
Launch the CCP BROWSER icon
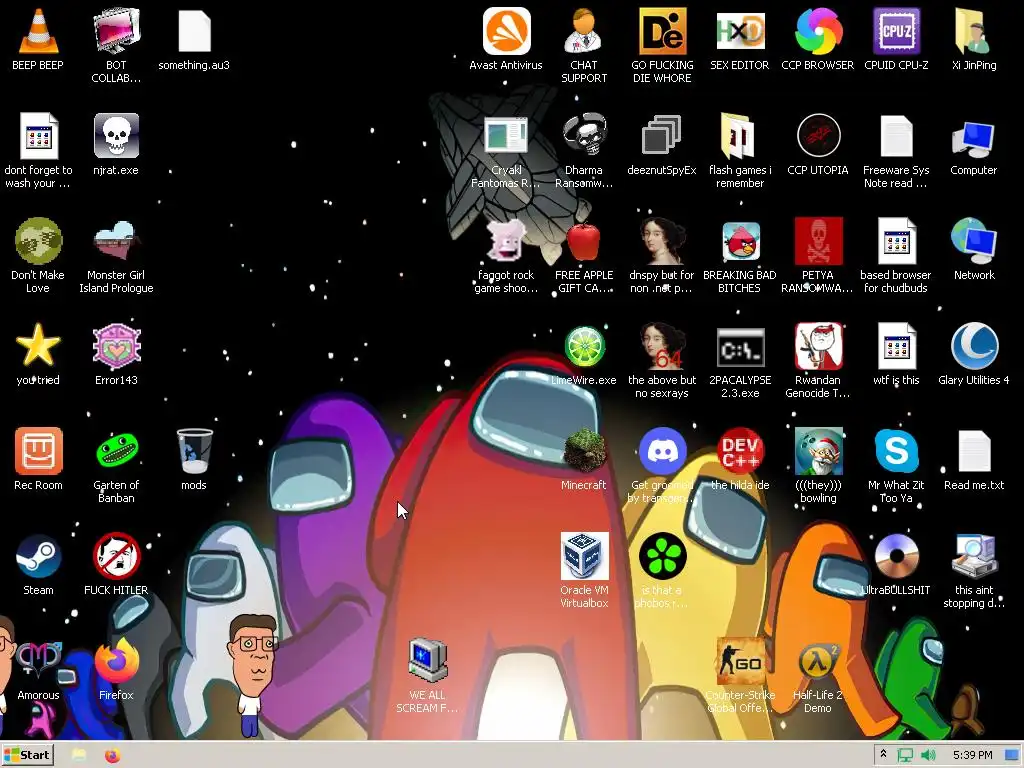(818, 31)
